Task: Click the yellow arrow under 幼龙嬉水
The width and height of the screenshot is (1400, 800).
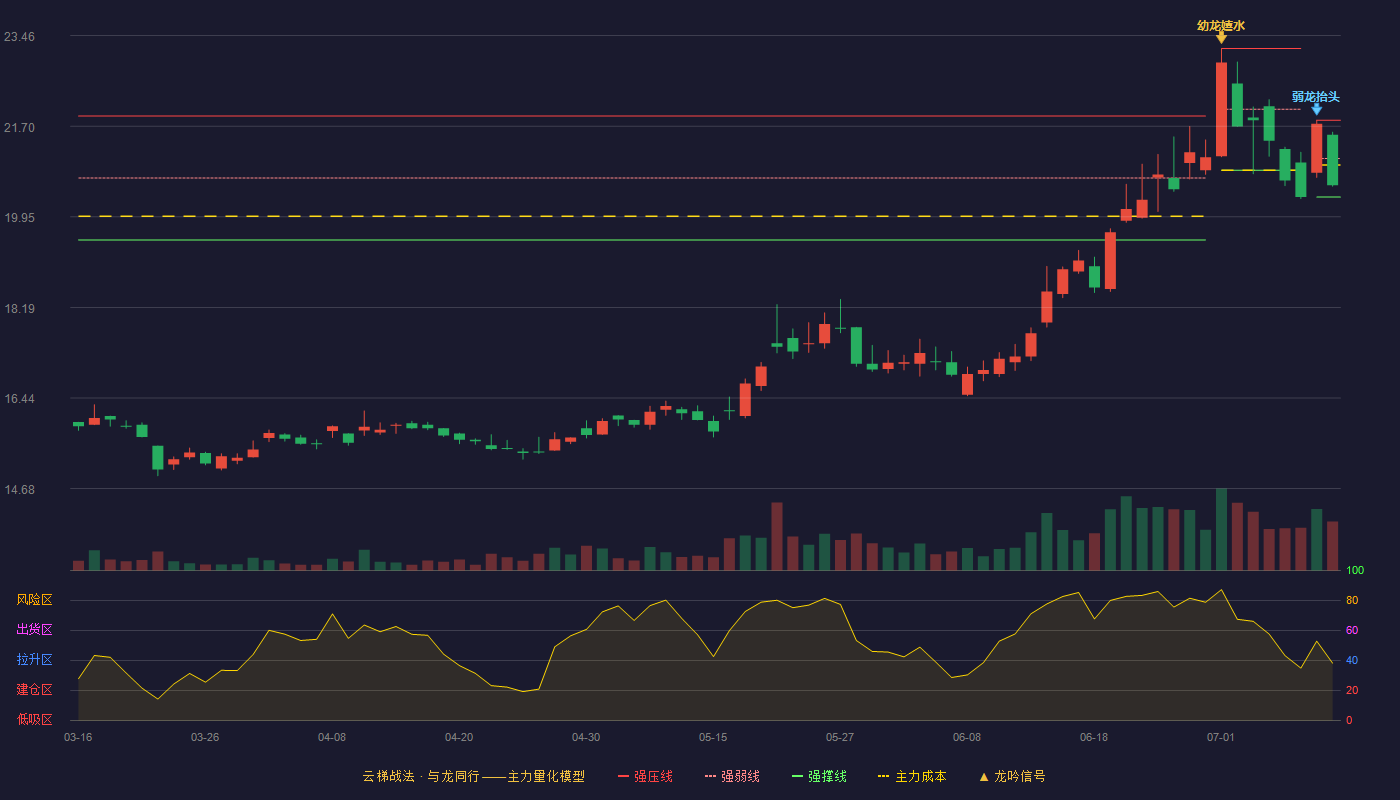Action: 1221,38
